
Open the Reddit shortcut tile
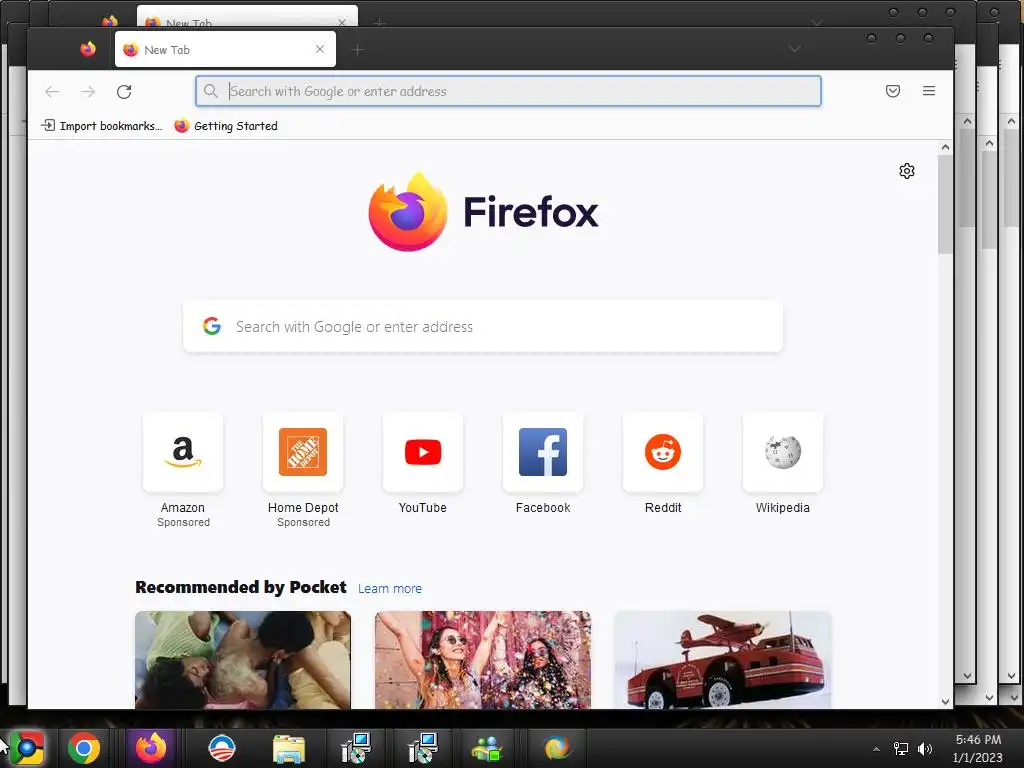(x=663, y=452)
